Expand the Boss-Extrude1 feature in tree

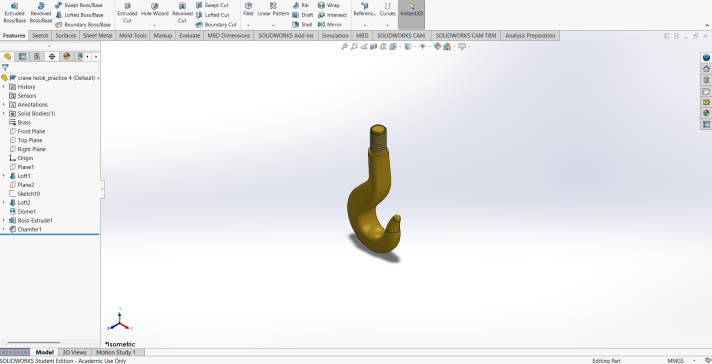4,220
